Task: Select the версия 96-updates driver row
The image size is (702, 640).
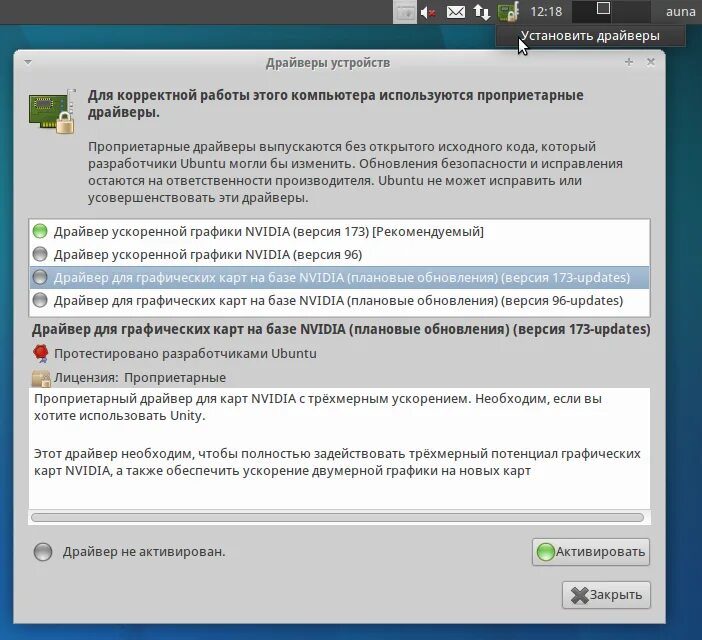Action: pyautogui.click(x=339, y=300)
